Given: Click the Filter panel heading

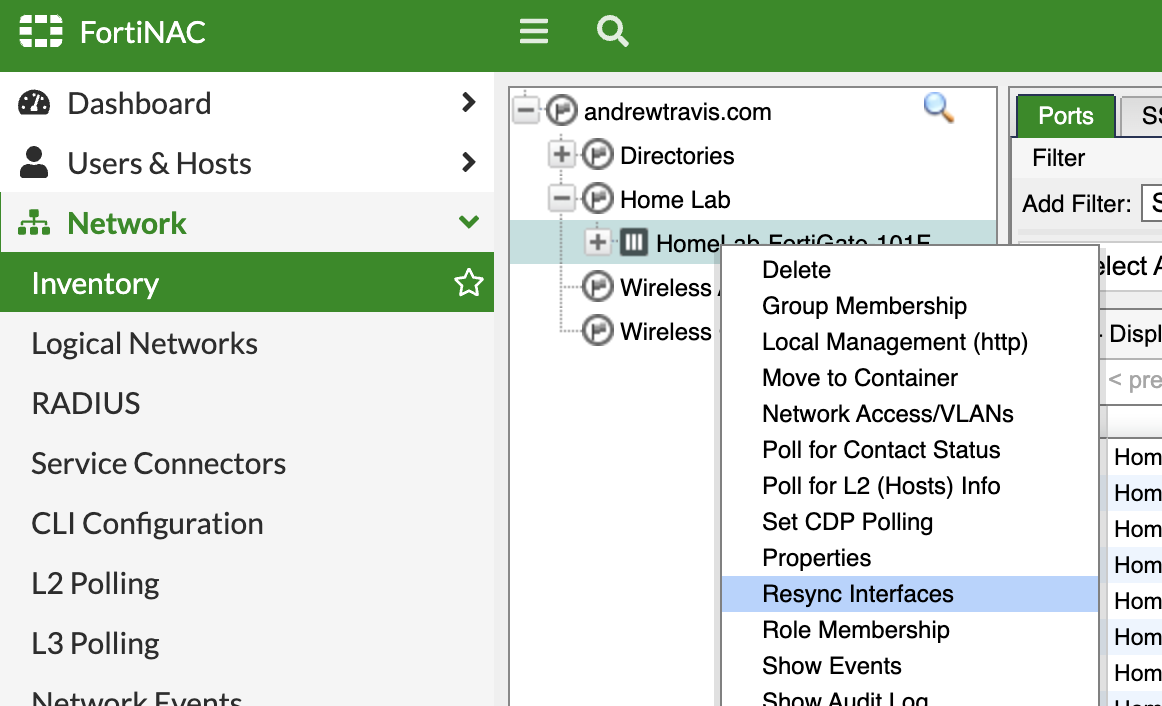Looking at the screenshot, I should click(1058, 158).
